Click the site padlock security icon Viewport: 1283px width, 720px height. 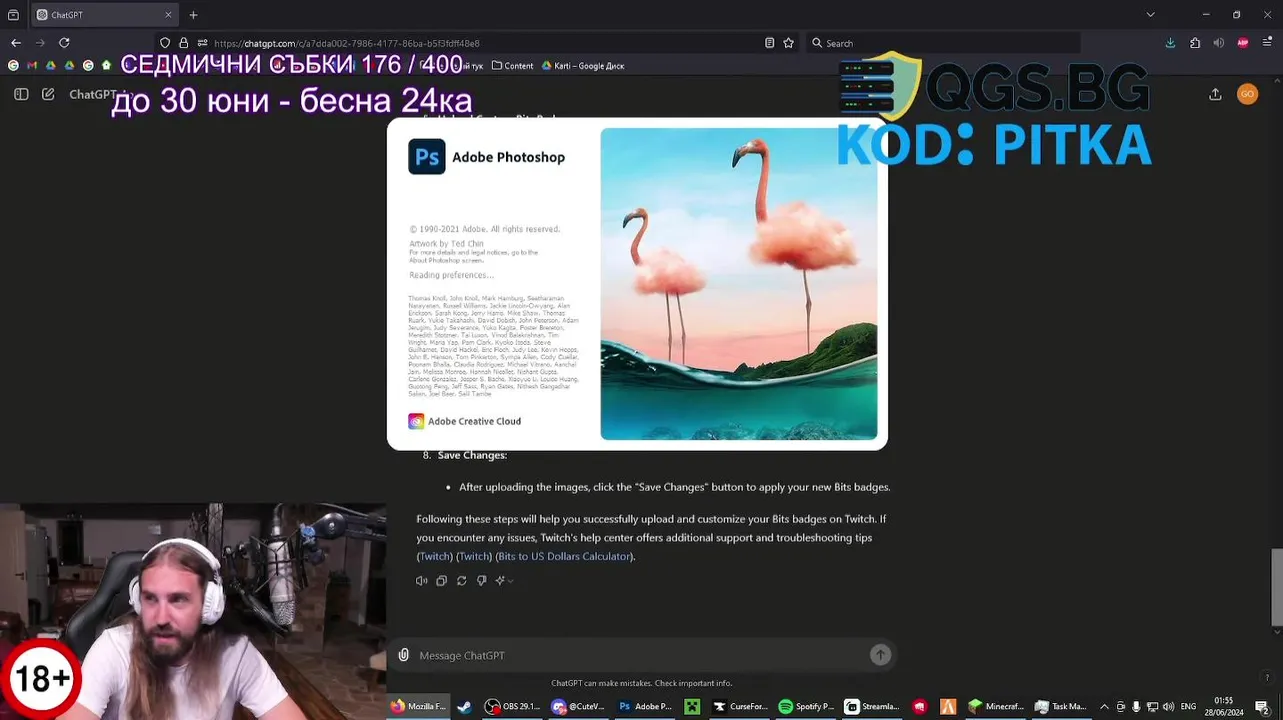click(183, 43)
